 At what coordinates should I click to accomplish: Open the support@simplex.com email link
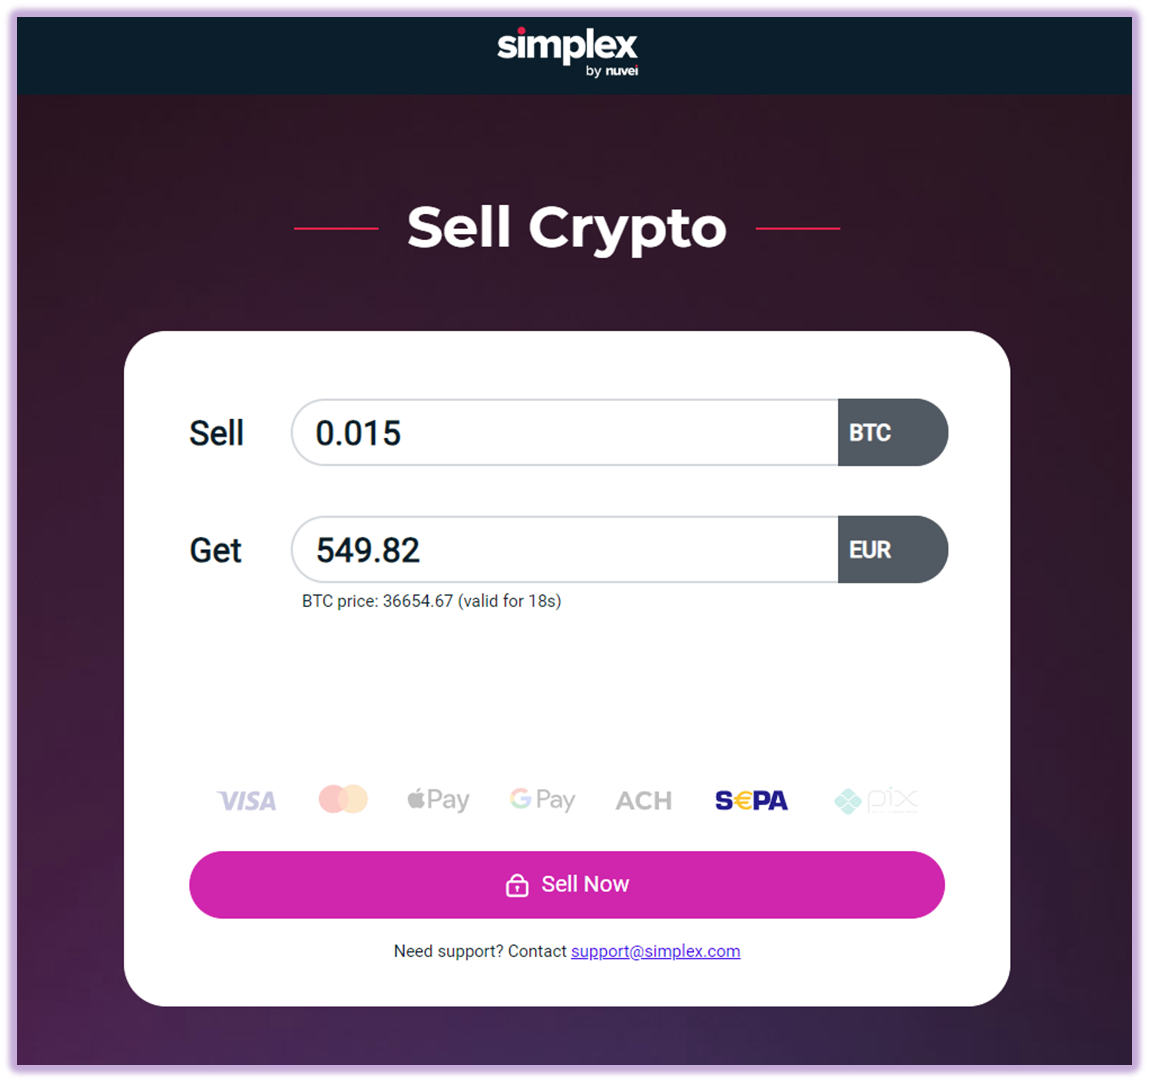pyautogui.click(x=655, y=951)
